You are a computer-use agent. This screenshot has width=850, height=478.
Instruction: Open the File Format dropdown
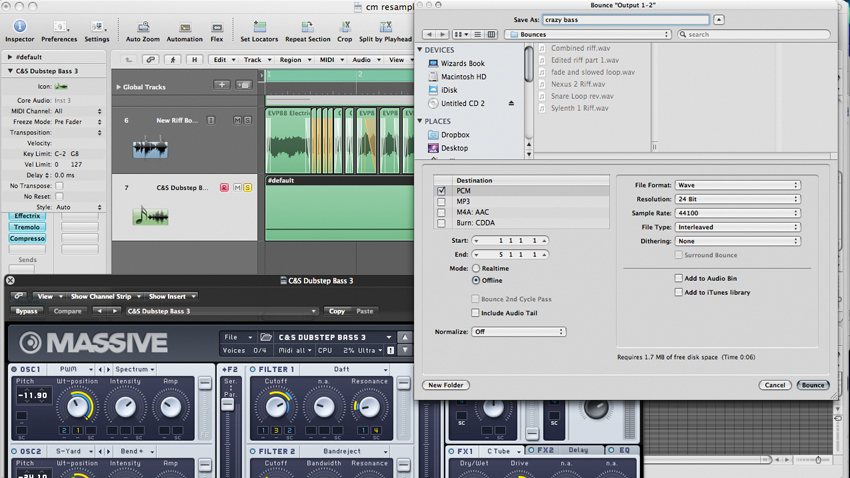[738, 185]
